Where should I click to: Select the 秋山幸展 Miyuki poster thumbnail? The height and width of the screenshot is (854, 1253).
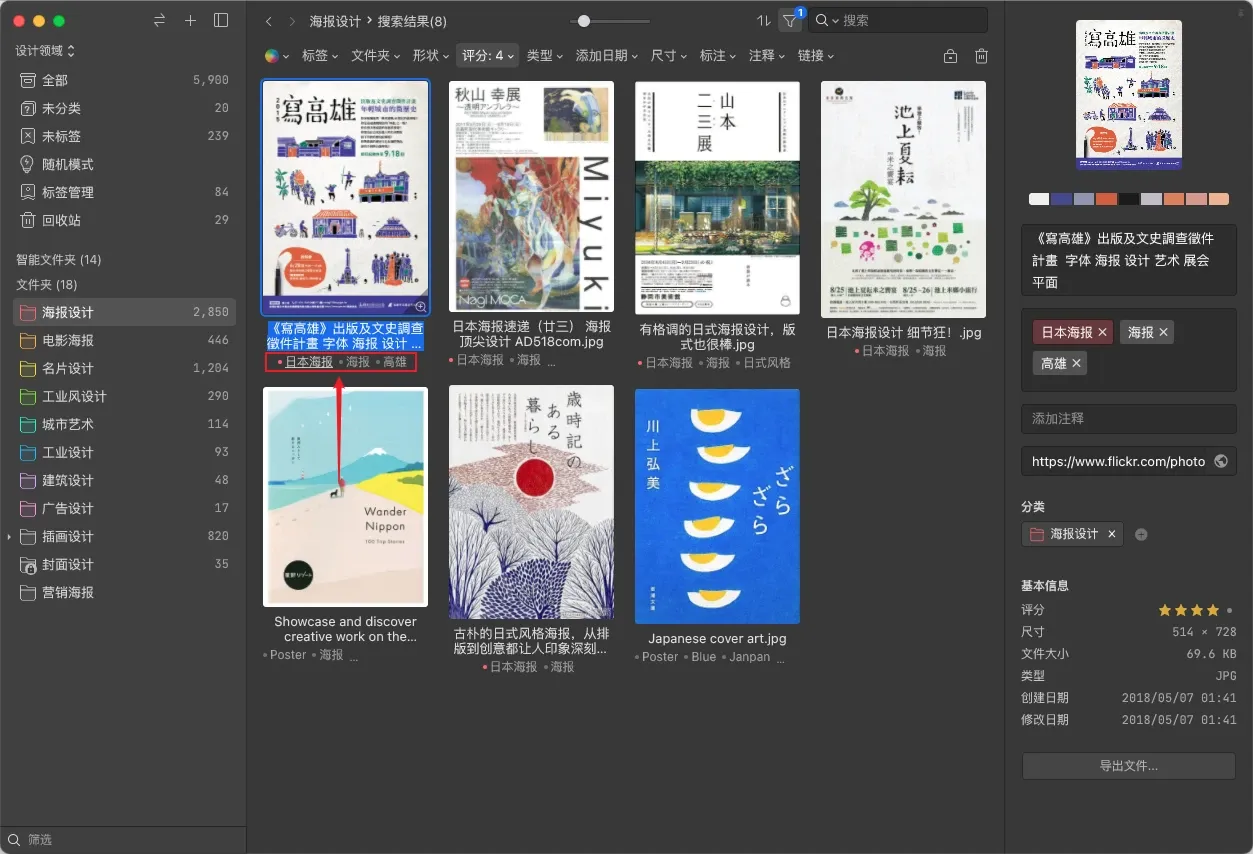pyautogui.click(x=531, y=198)
